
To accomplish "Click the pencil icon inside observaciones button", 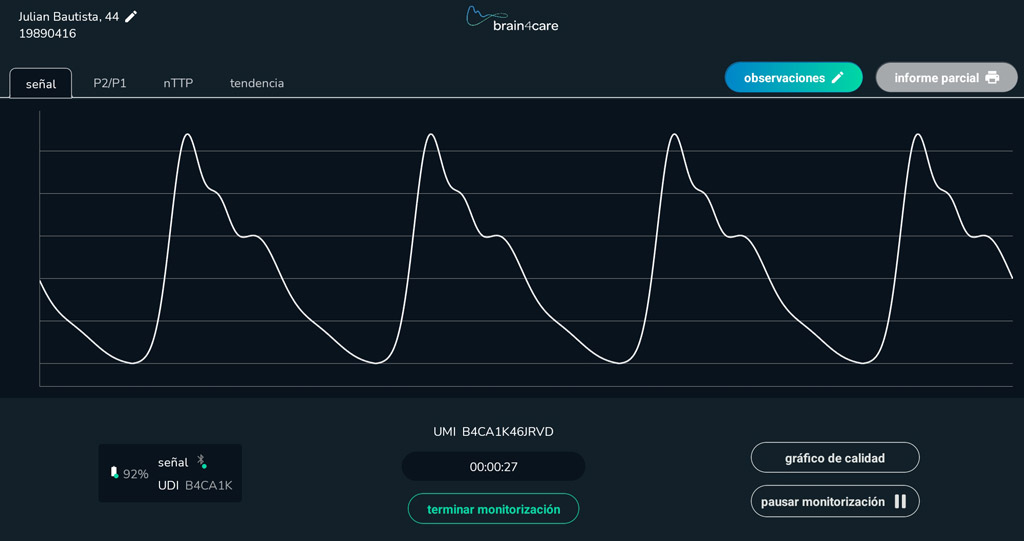I will click(x=838, y=78).
